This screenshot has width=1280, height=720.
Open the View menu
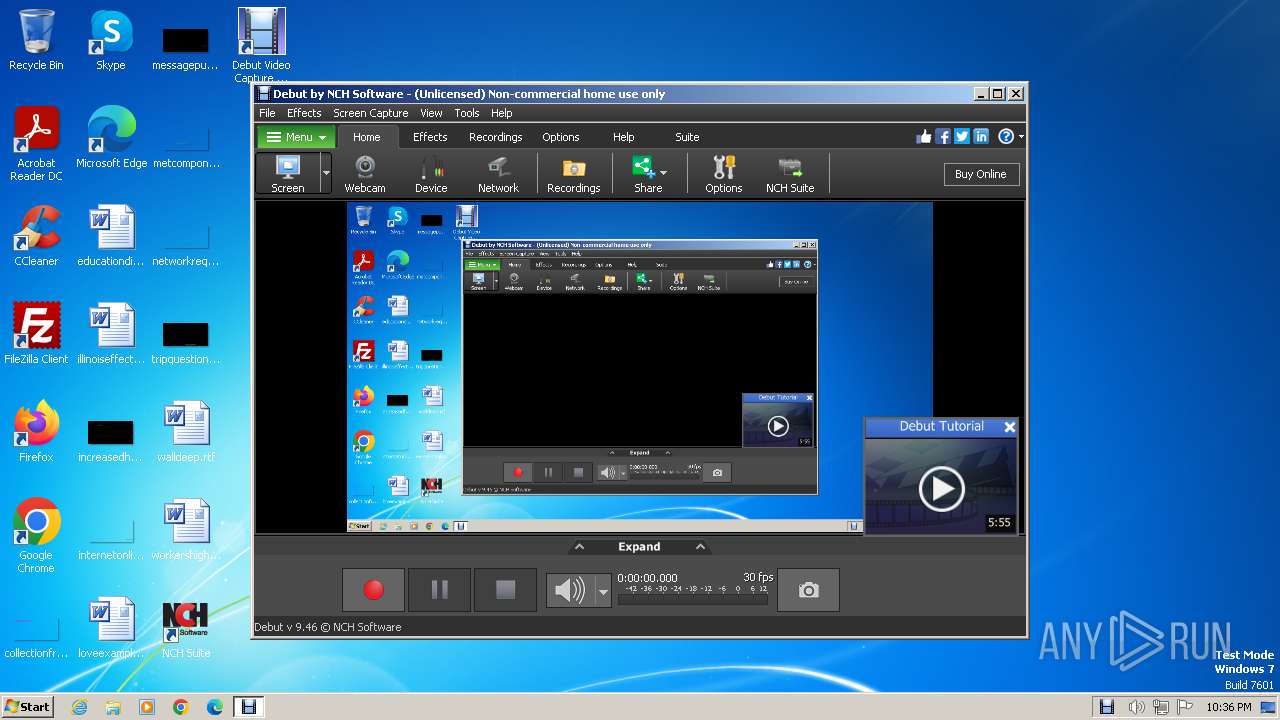pyautogui.click(x=431, y=113)
